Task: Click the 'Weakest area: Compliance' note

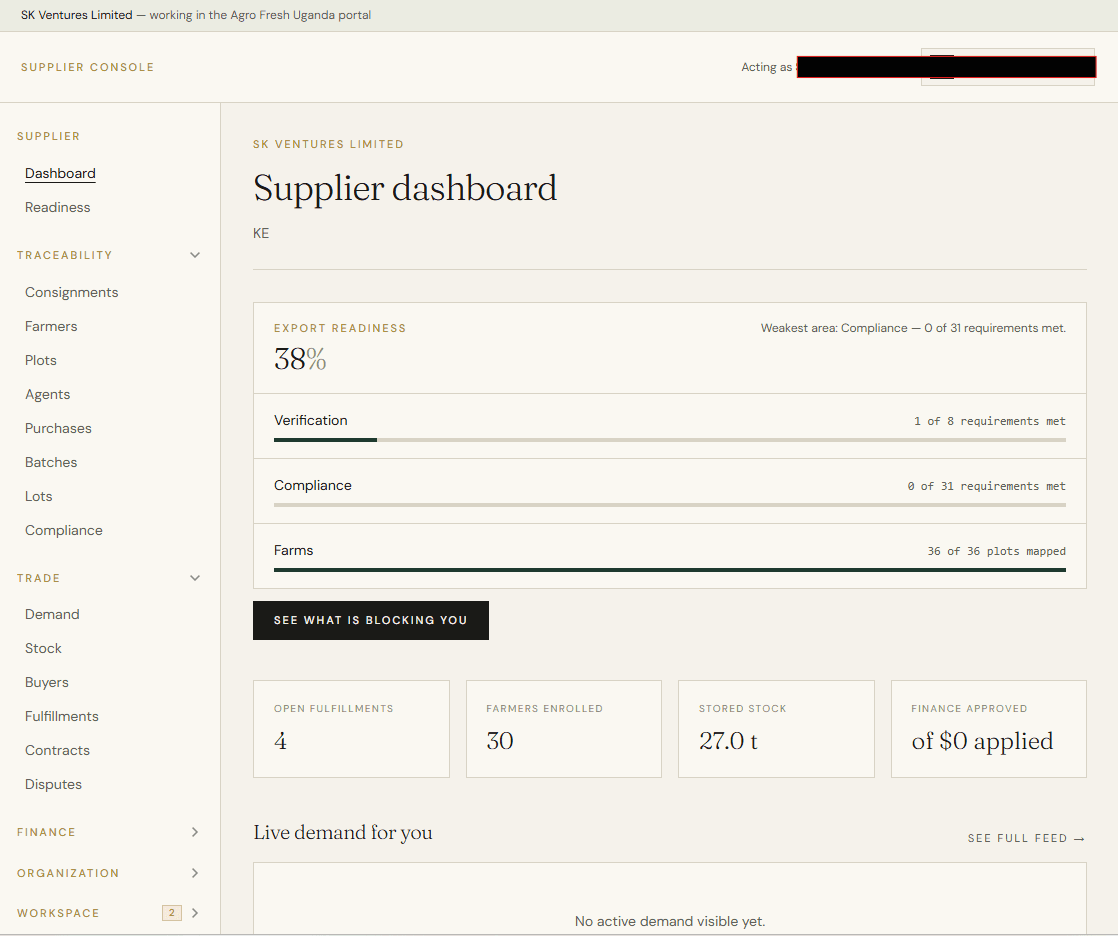Action: (913, 328)
